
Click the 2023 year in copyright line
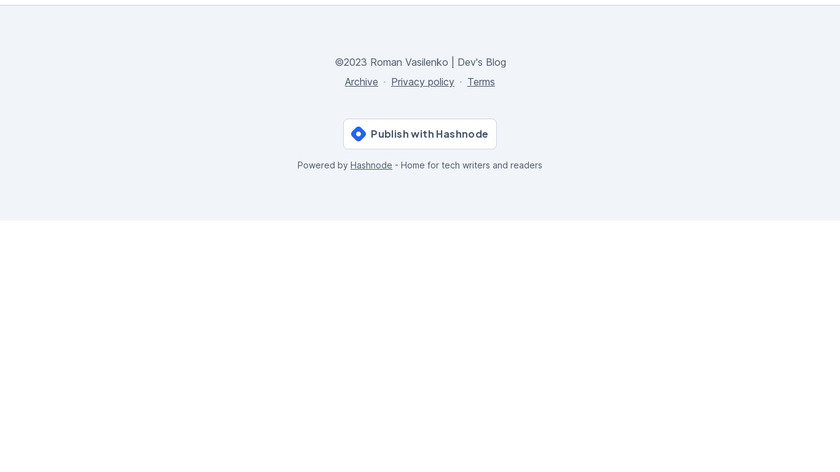click(355, 62)
